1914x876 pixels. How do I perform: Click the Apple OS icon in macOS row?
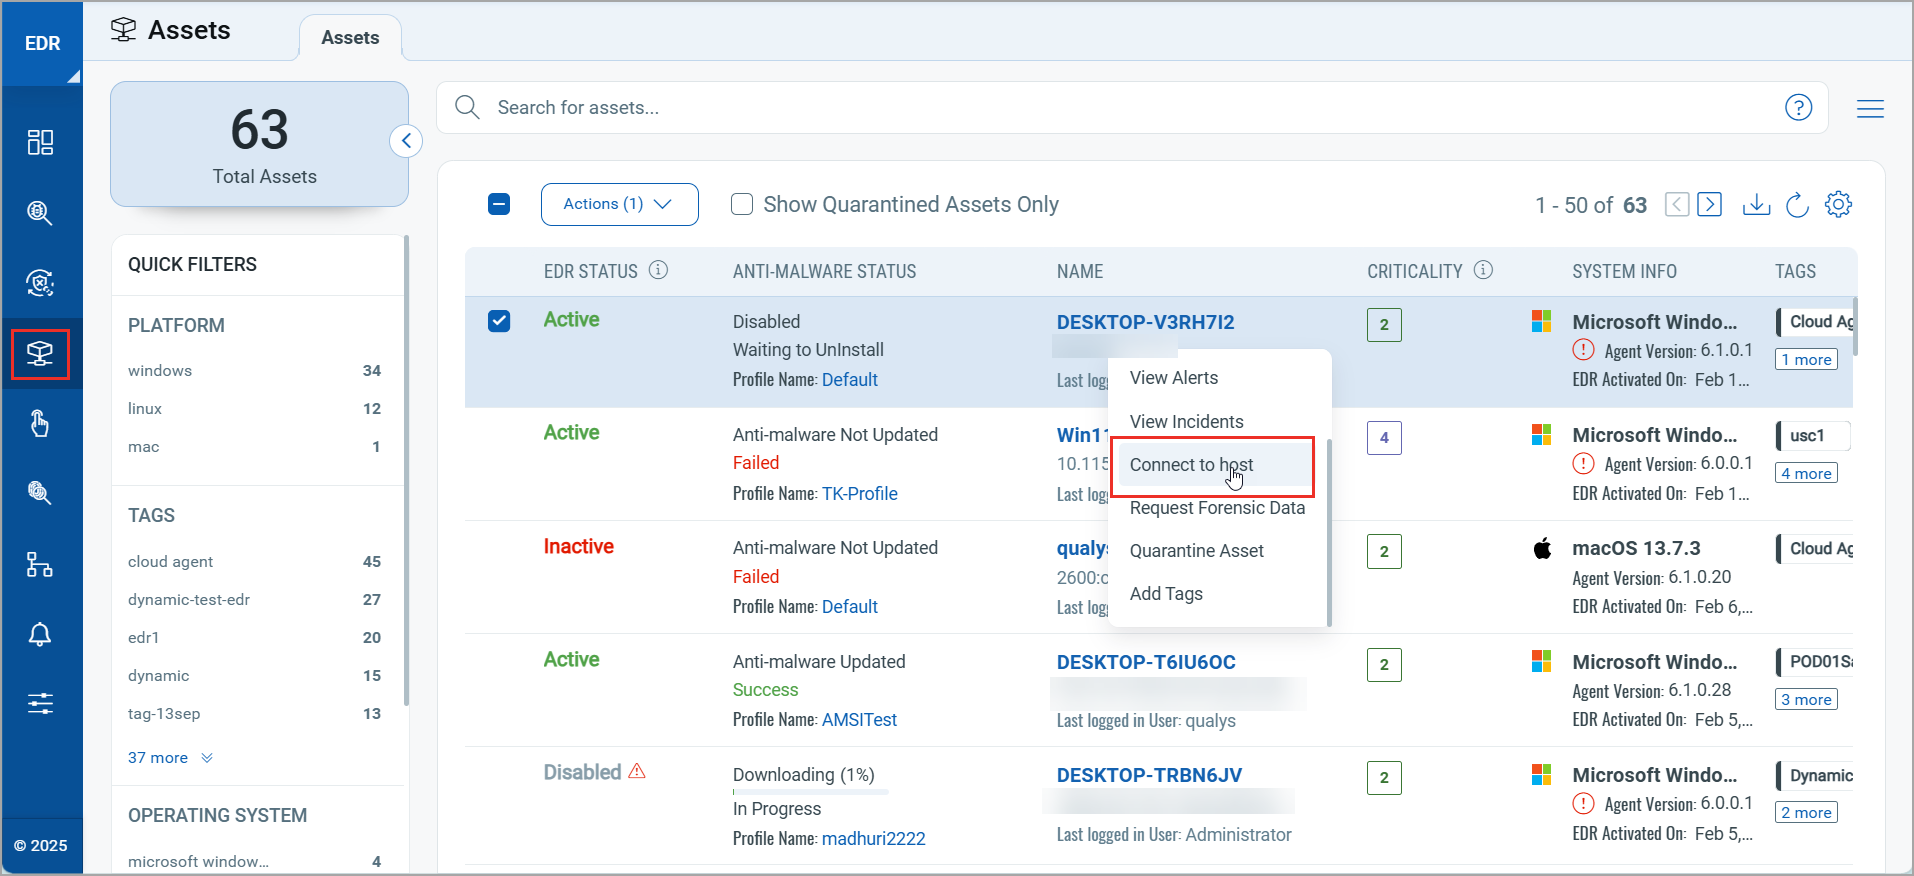[1542, 548]
